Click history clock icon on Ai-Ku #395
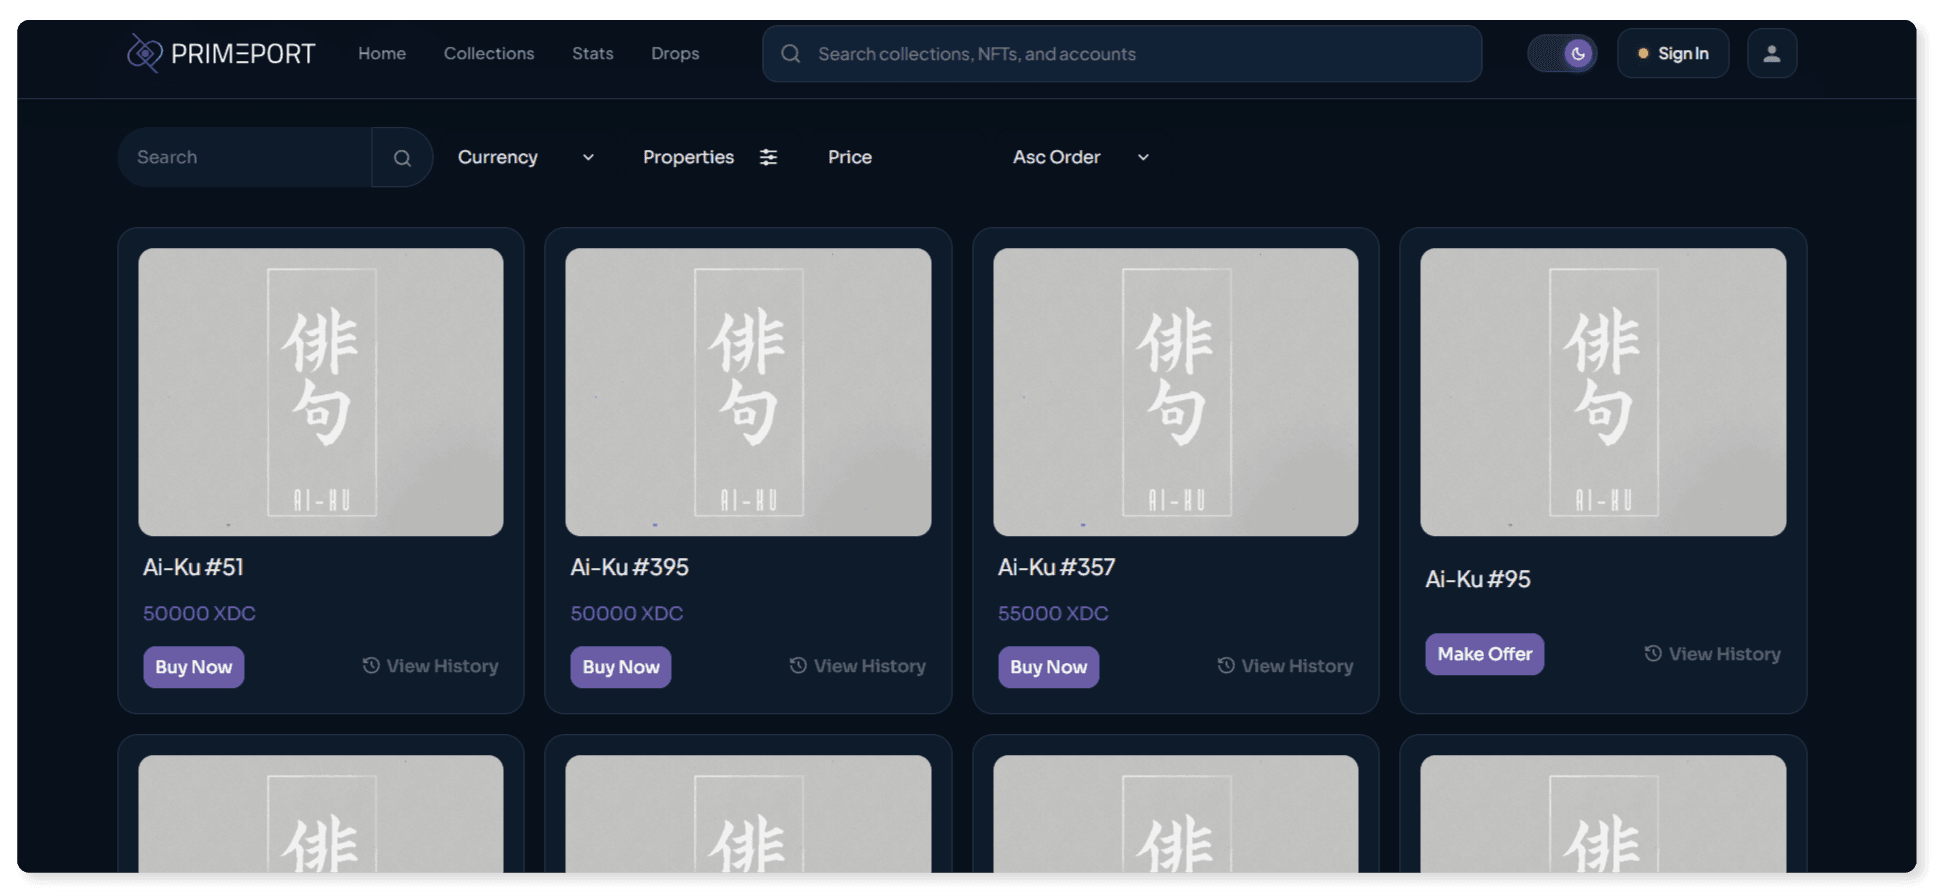The image size is (1933, 893). [798, 666]
